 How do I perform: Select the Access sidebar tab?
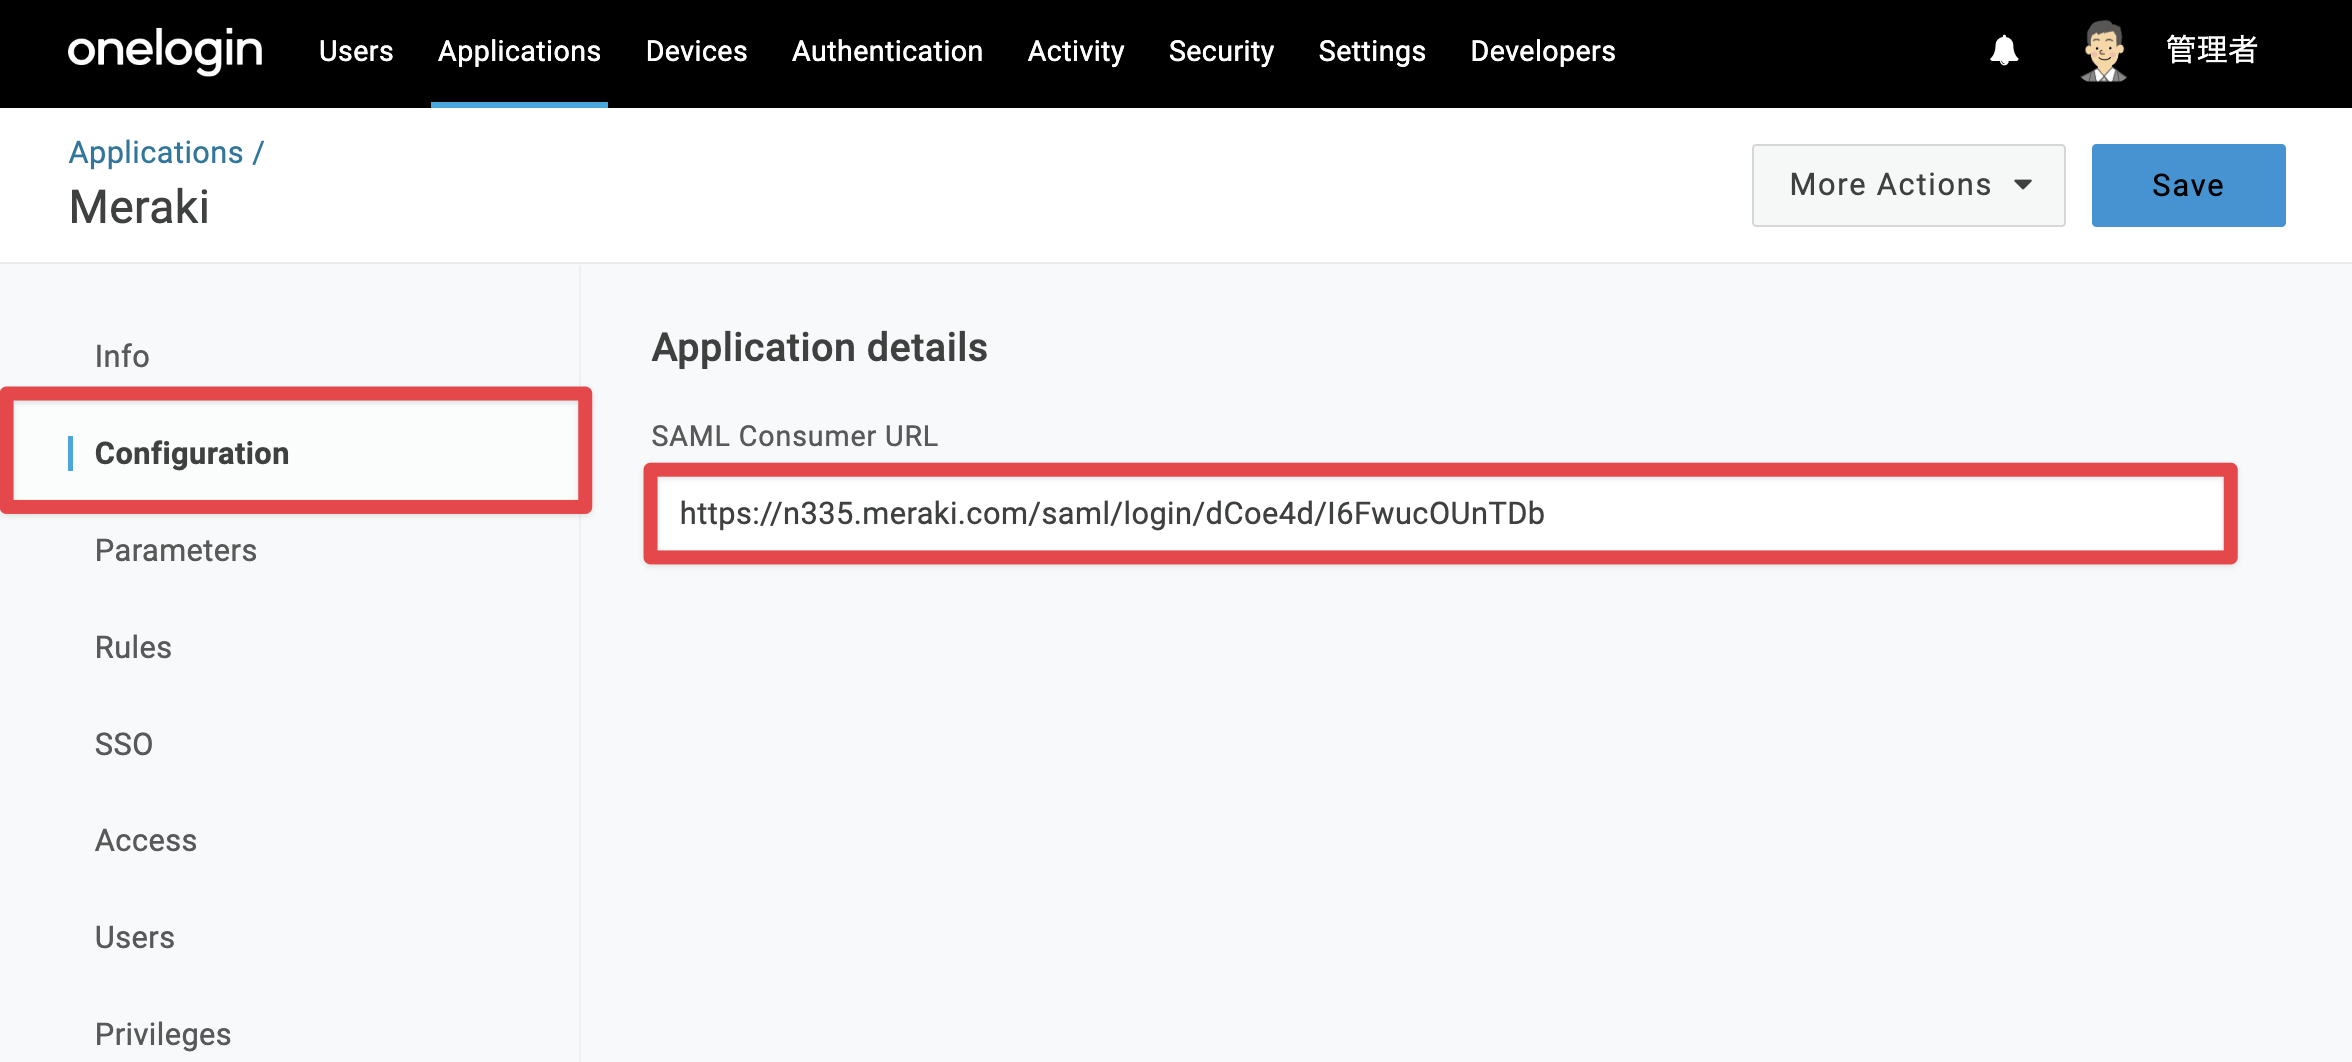146,840
